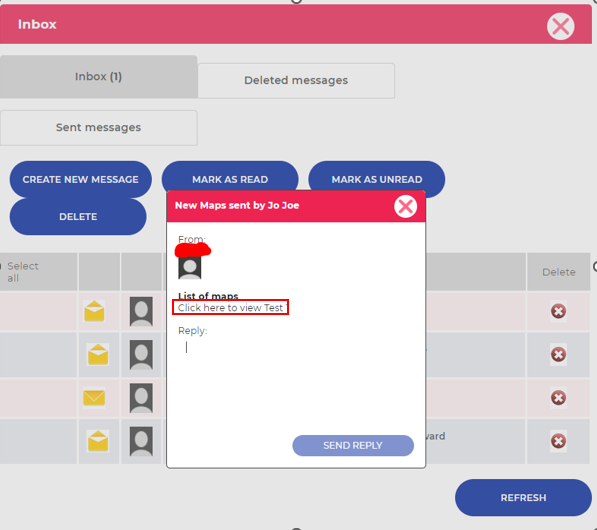The height and width of the screenshot is (530, 597).
Task: Close the New Maps message popup
Action: pyautogui.click(x=405, y=206)
